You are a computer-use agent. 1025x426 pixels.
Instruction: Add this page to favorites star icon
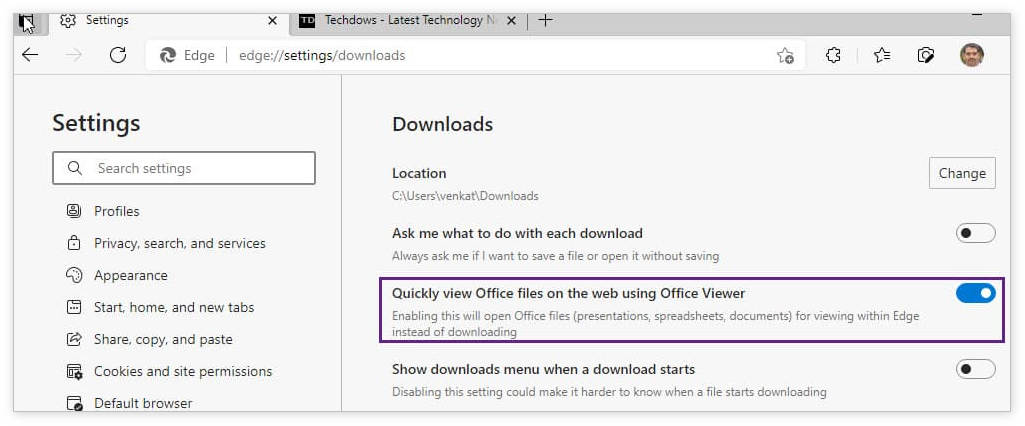pos(785,56)
